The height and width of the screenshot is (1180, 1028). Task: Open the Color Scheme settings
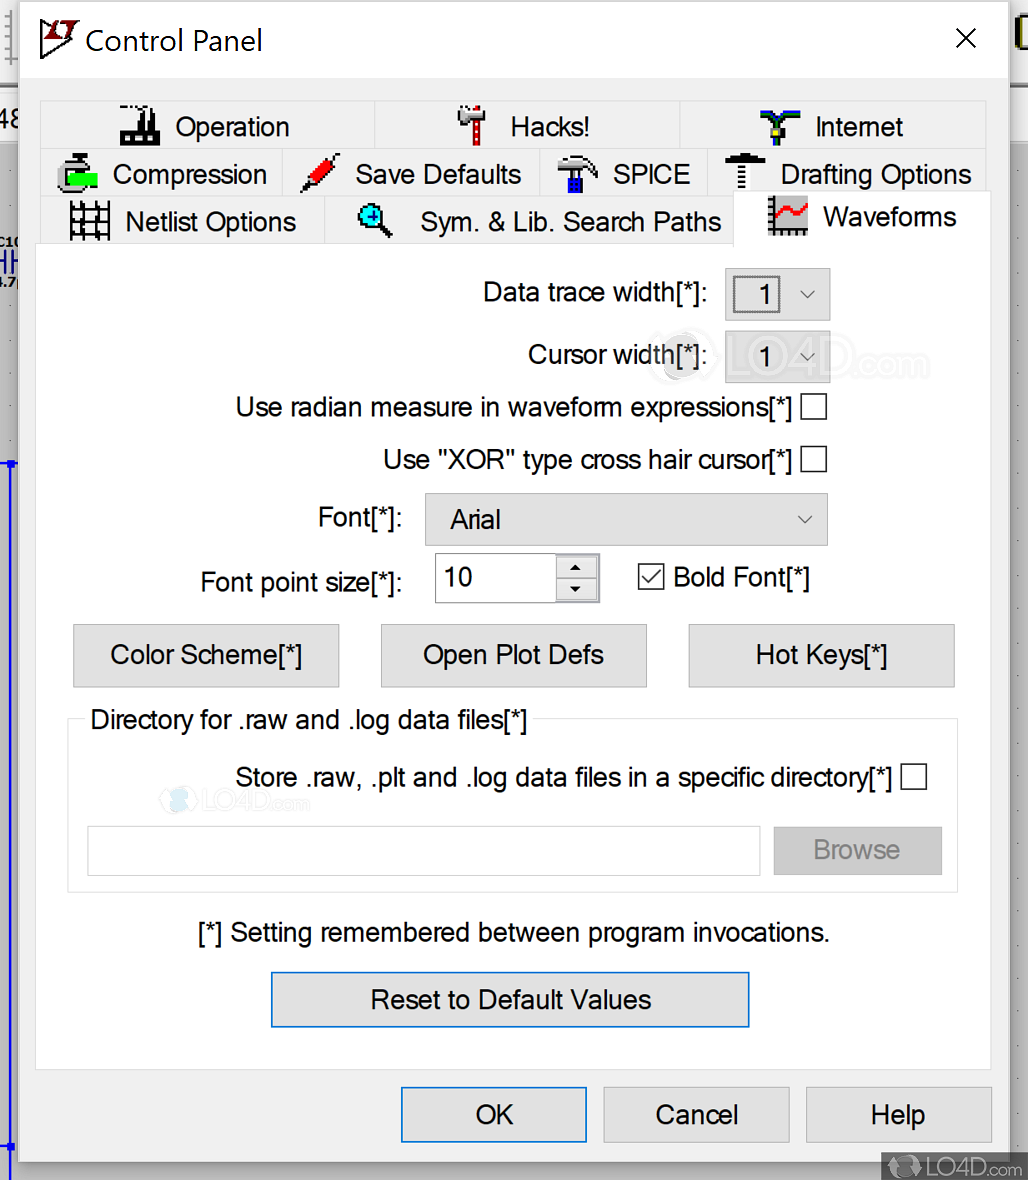click(x=206, y=655)
